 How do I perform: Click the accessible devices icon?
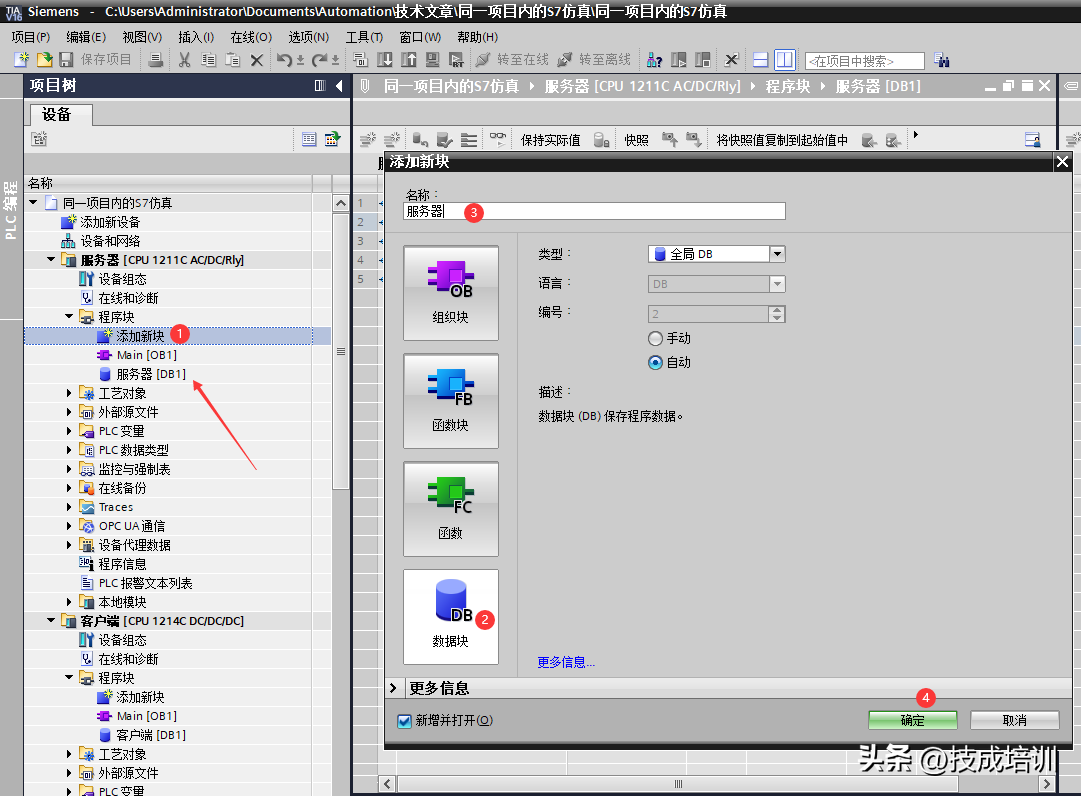[654, 61]
